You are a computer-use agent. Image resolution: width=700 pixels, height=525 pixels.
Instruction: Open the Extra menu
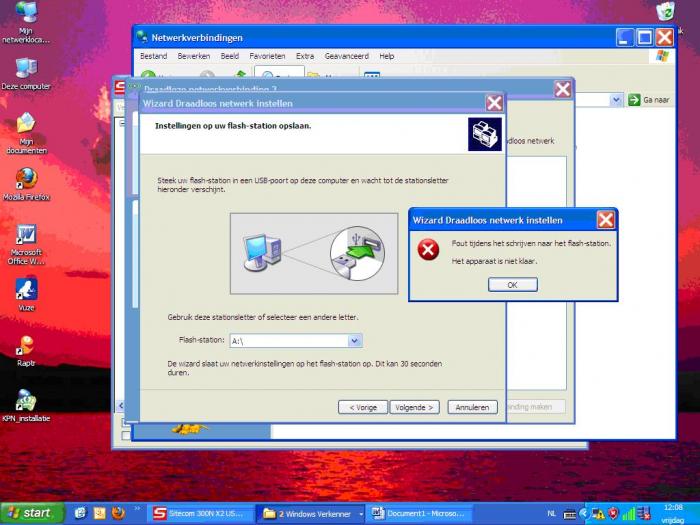point(305,56)
